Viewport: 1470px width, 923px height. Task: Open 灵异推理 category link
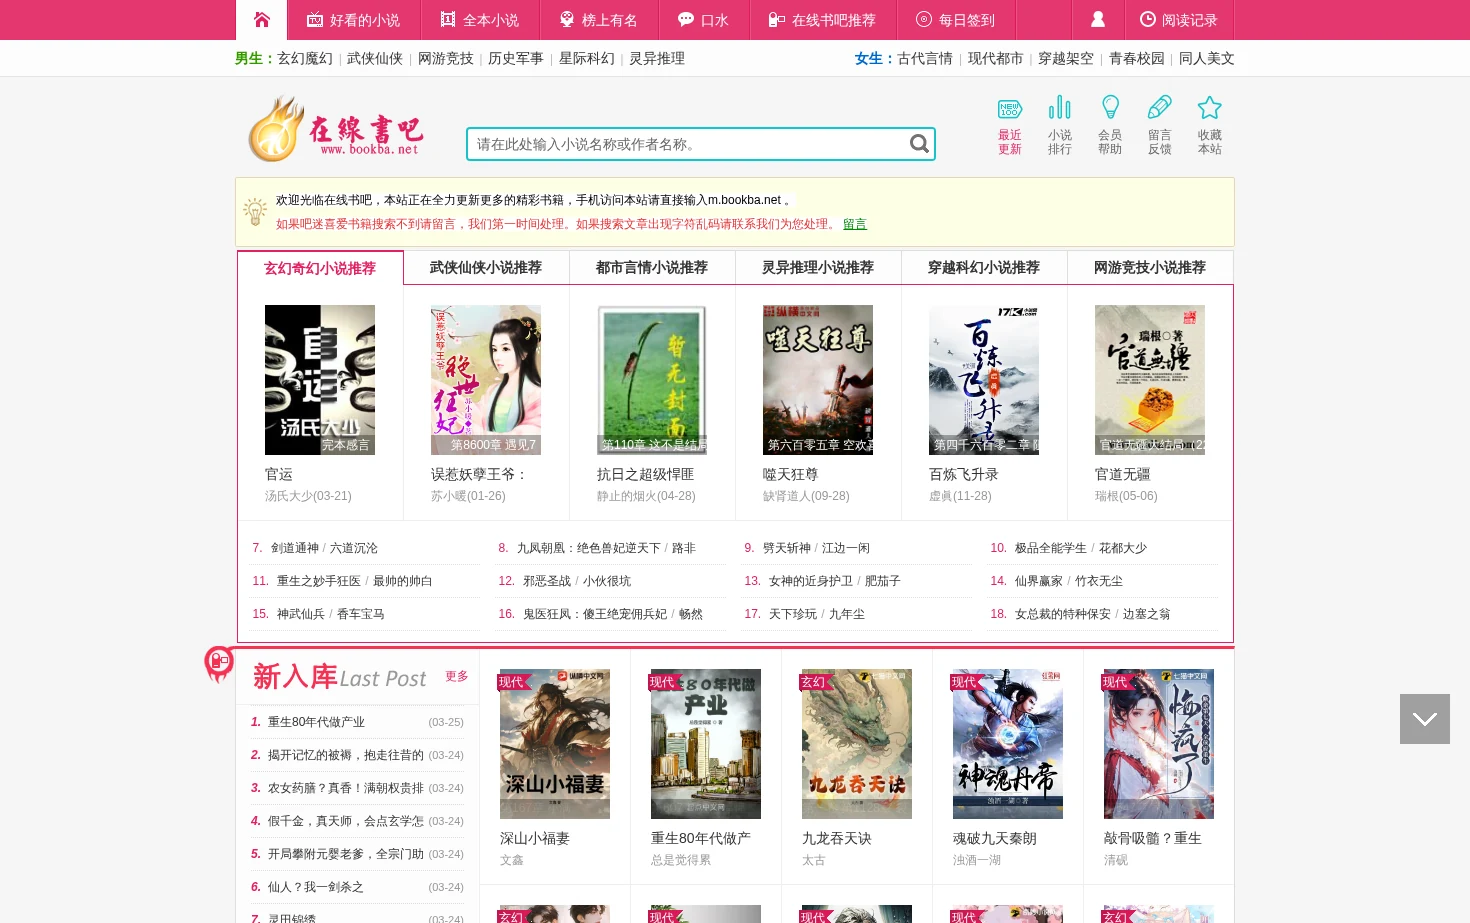(x=657, y=58)
